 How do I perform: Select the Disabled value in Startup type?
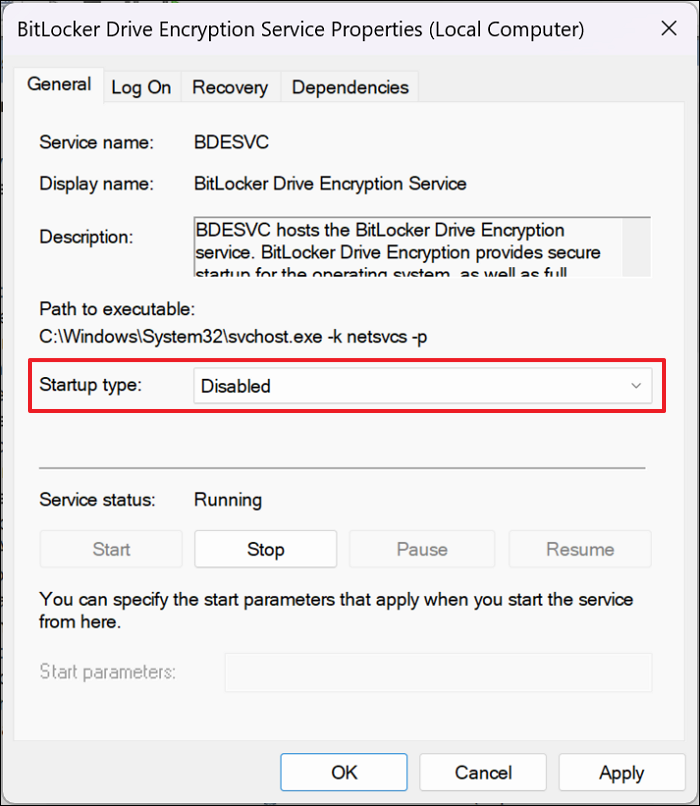[400, 385]
